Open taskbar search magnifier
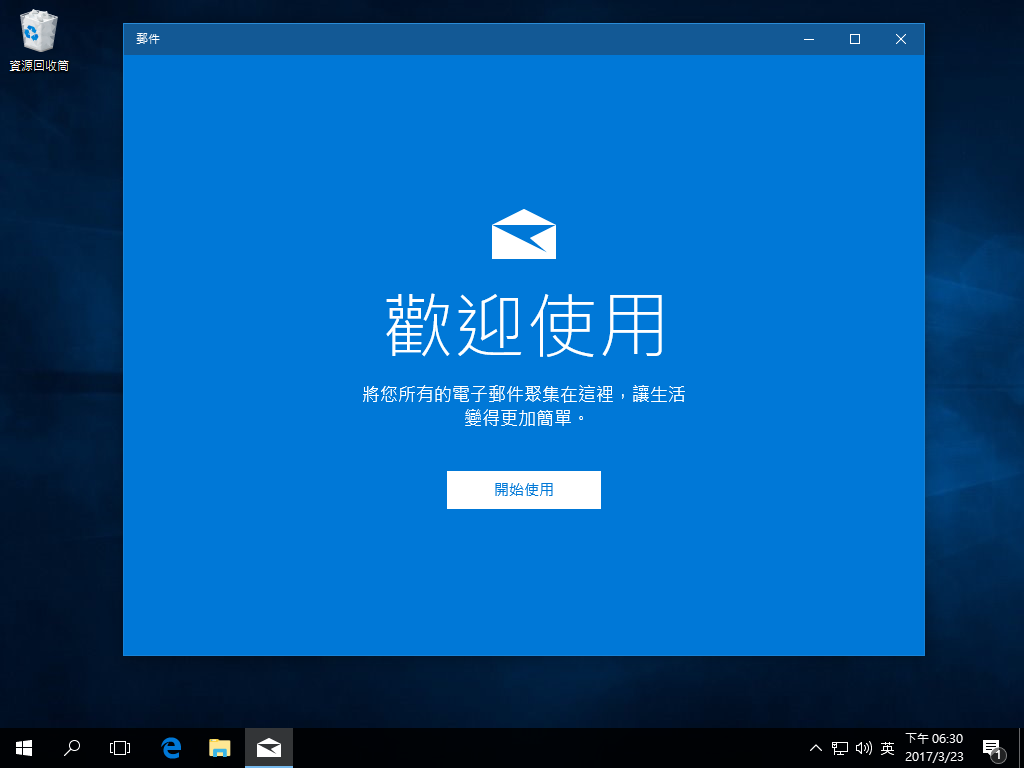 72,747
